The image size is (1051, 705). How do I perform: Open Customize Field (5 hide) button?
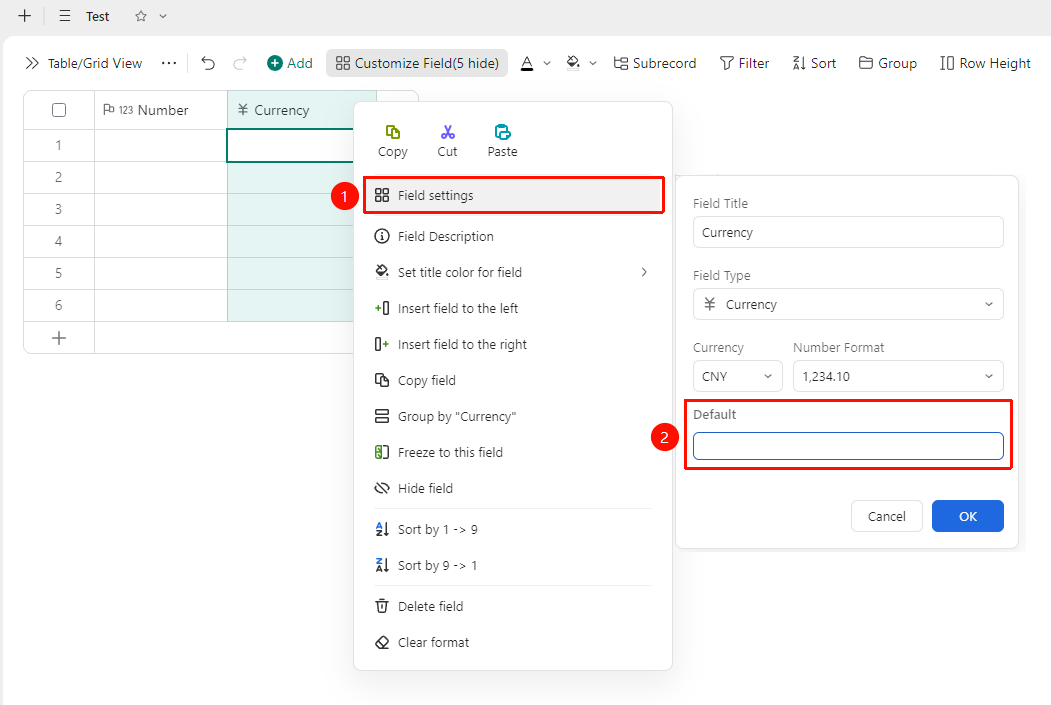417,63
